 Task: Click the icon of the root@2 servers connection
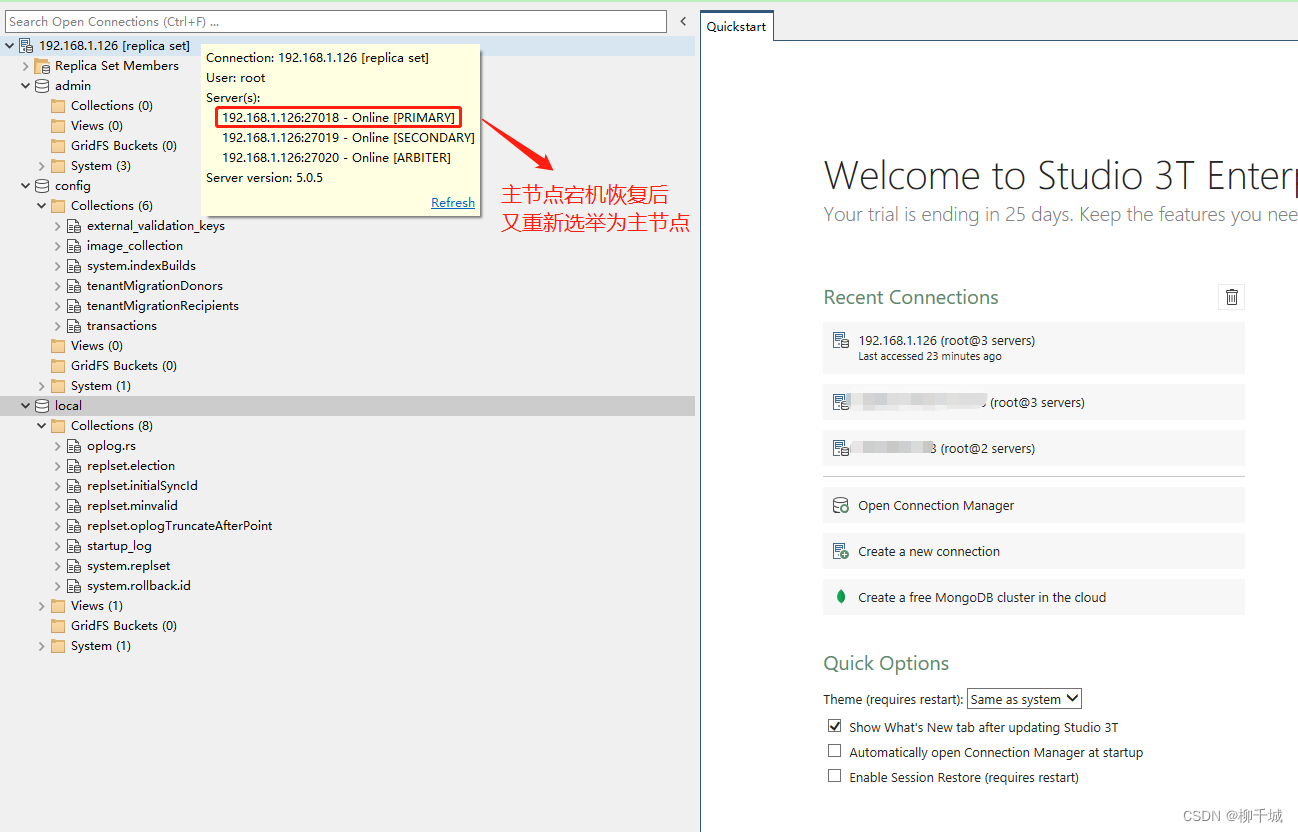[x=841, y=449]
